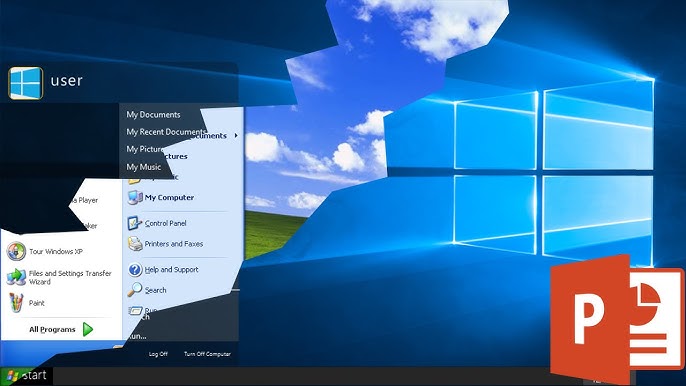Click the Help and Support question mark icon
This screenshot has width=686, height=386.
[x=135, y=269]
